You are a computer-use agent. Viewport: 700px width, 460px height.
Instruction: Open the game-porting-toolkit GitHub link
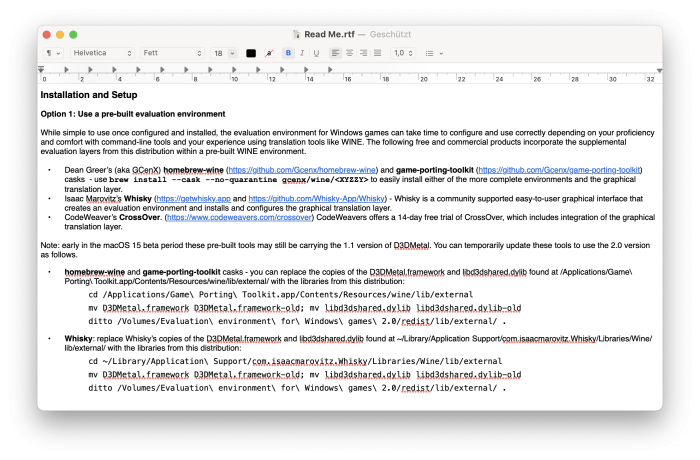pyautogui.click(x=559, y=170)
